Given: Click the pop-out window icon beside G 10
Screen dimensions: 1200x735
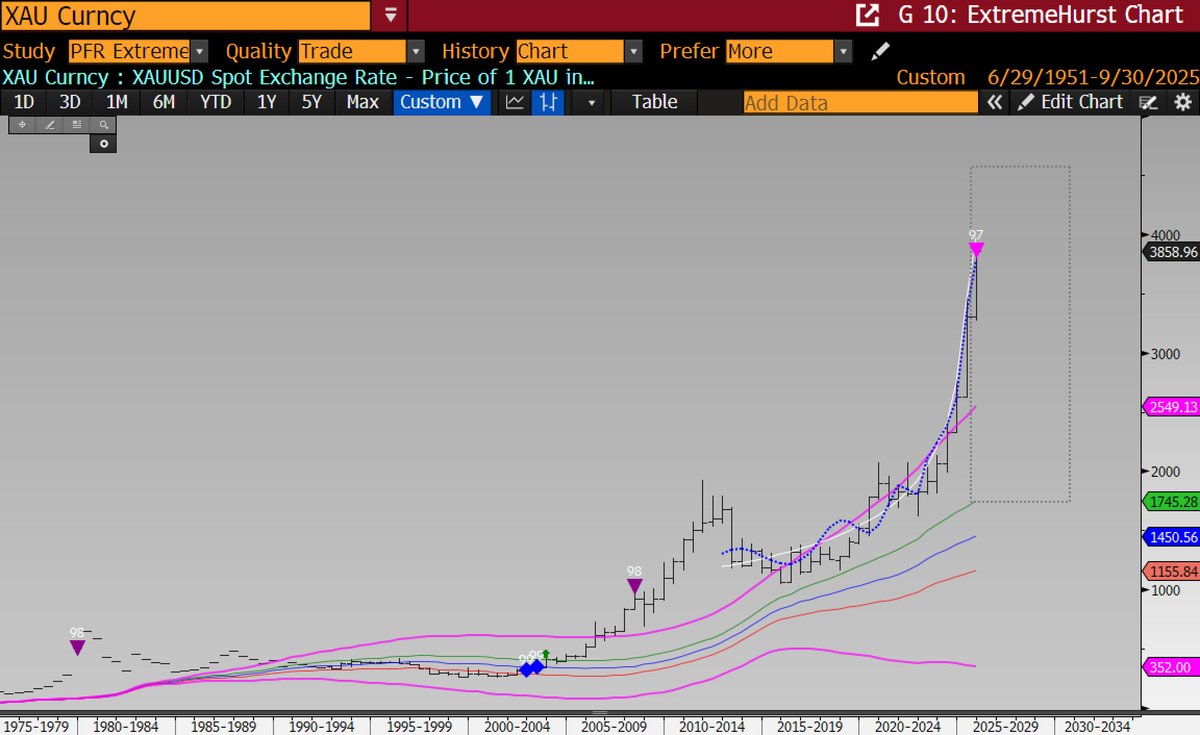Looking at the screenshot, I should tap(867, 15).
